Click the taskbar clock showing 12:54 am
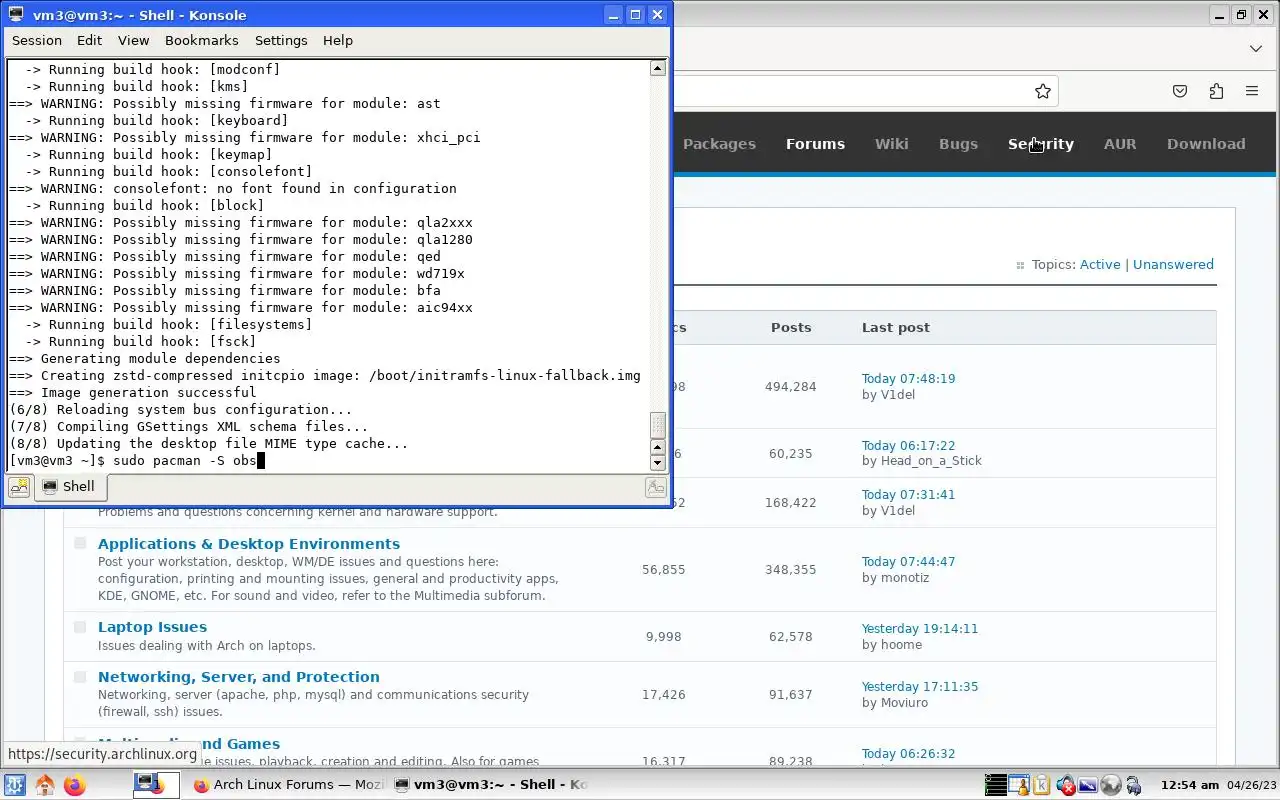This screenshot has height=800, width=1280. pyautogui.click(x=1189, y=785)
